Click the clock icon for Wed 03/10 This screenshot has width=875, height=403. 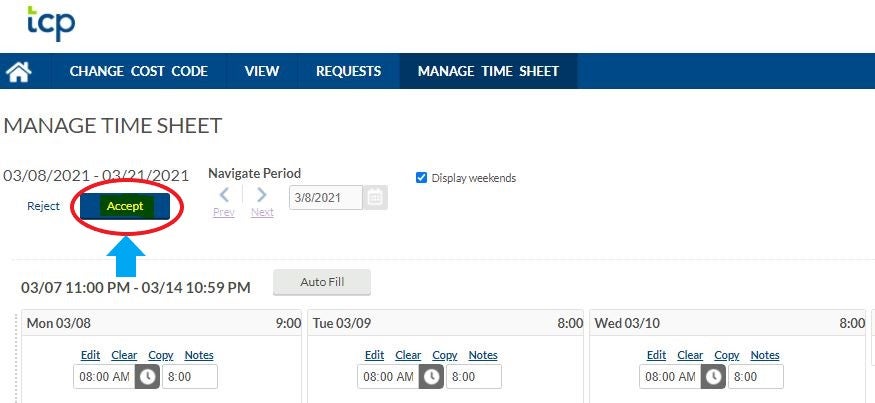713,377
